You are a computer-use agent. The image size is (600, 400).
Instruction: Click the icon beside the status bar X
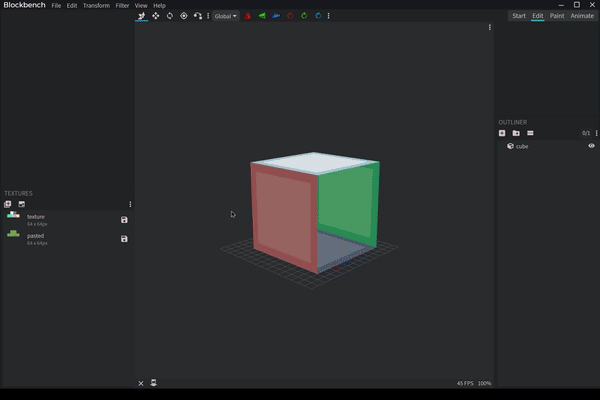153,383
